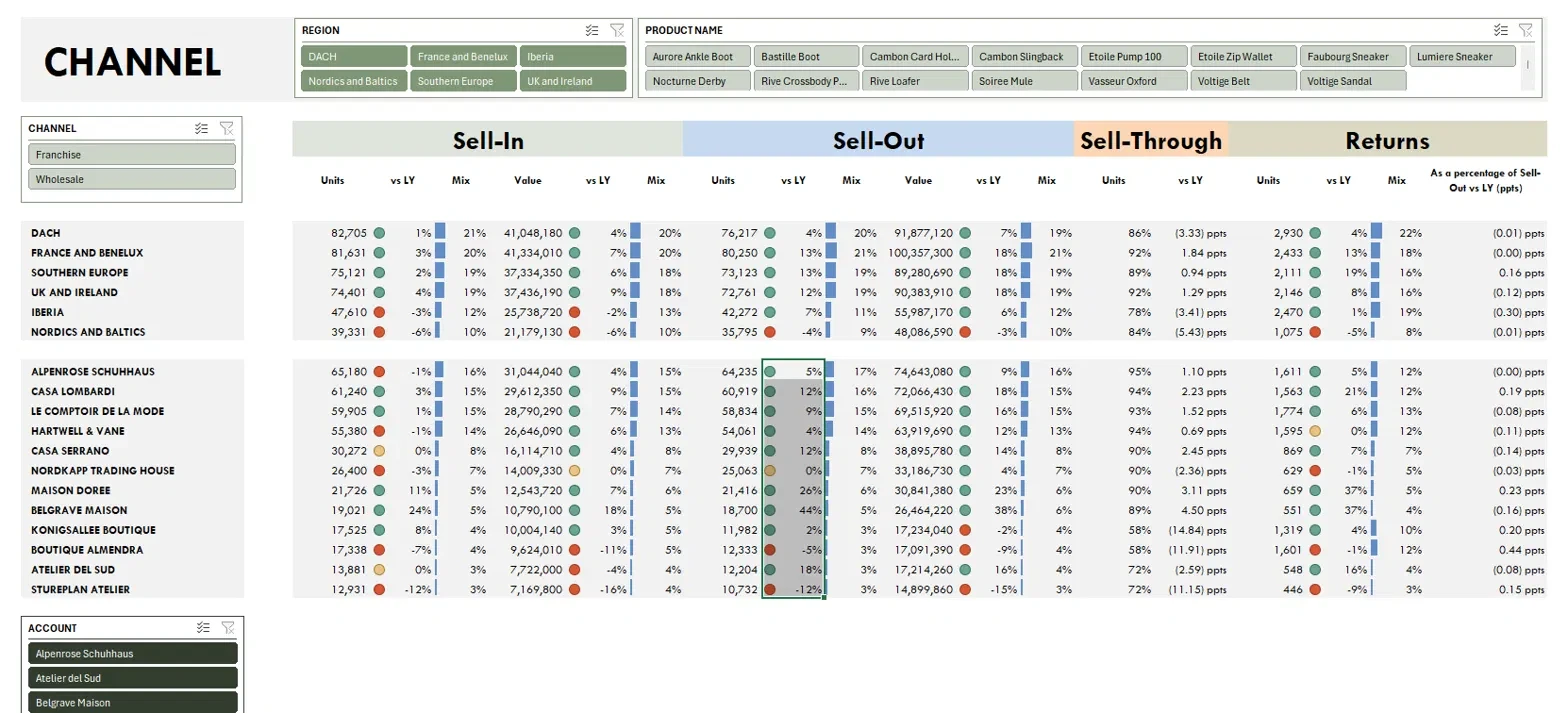Click the Product Name slicer scrollbar
This screenshot has width=1568, height=713.
tap(1526, 68)
